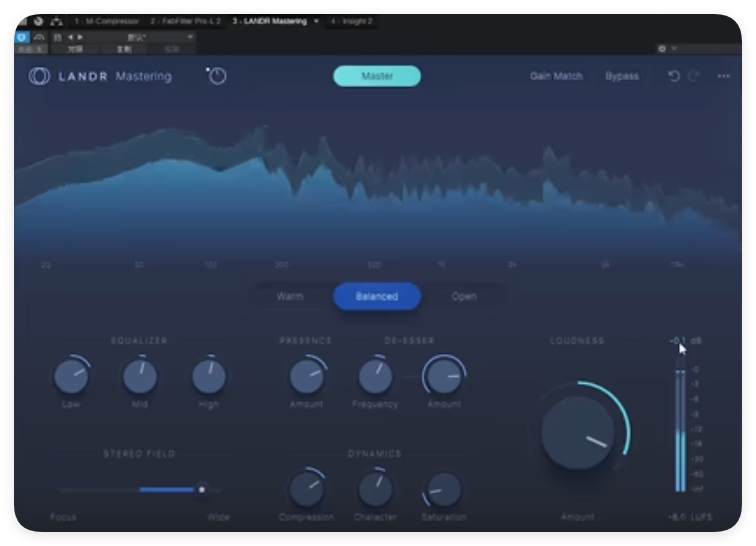Click the Stereo Field slider handle
The width and height of the screenshot is (756, 546).
[202, 490]
